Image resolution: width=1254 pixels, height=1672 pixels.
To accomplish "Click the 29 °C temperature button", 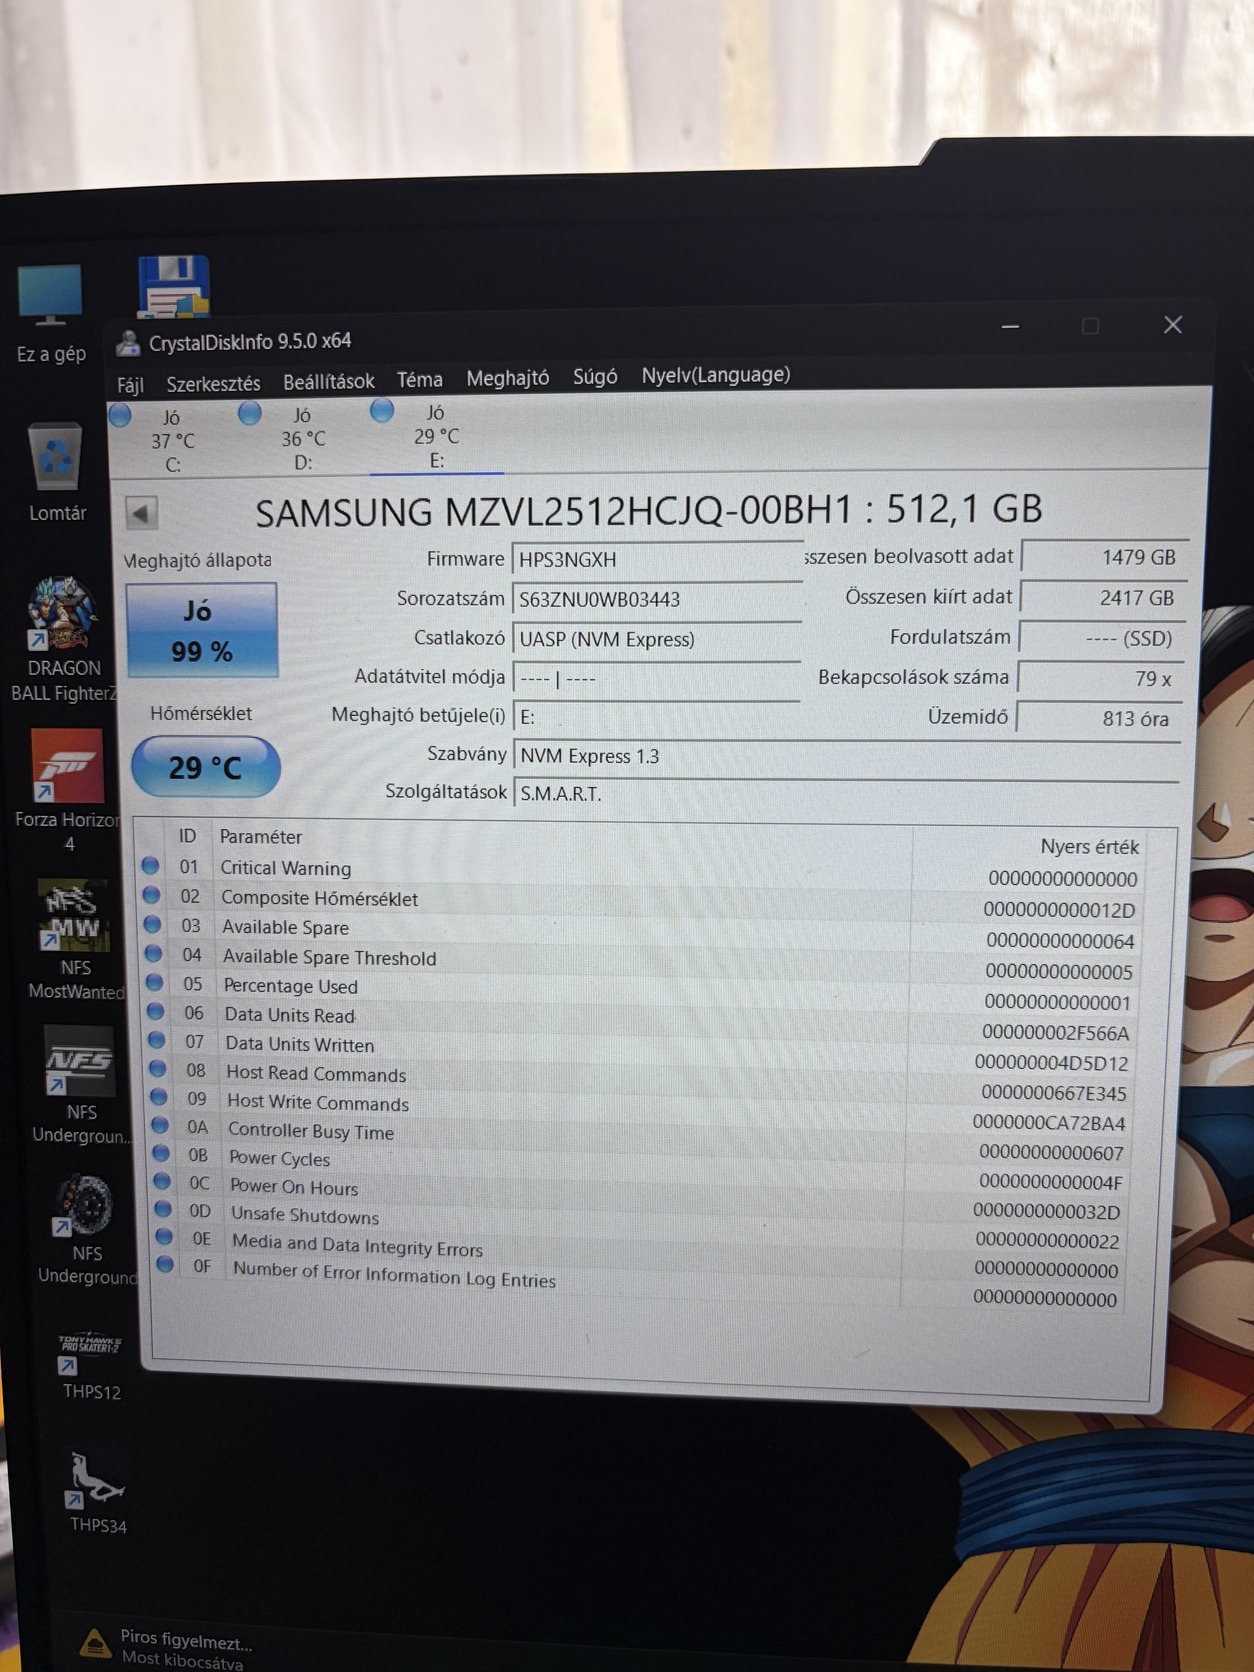I will pos(205,767).
